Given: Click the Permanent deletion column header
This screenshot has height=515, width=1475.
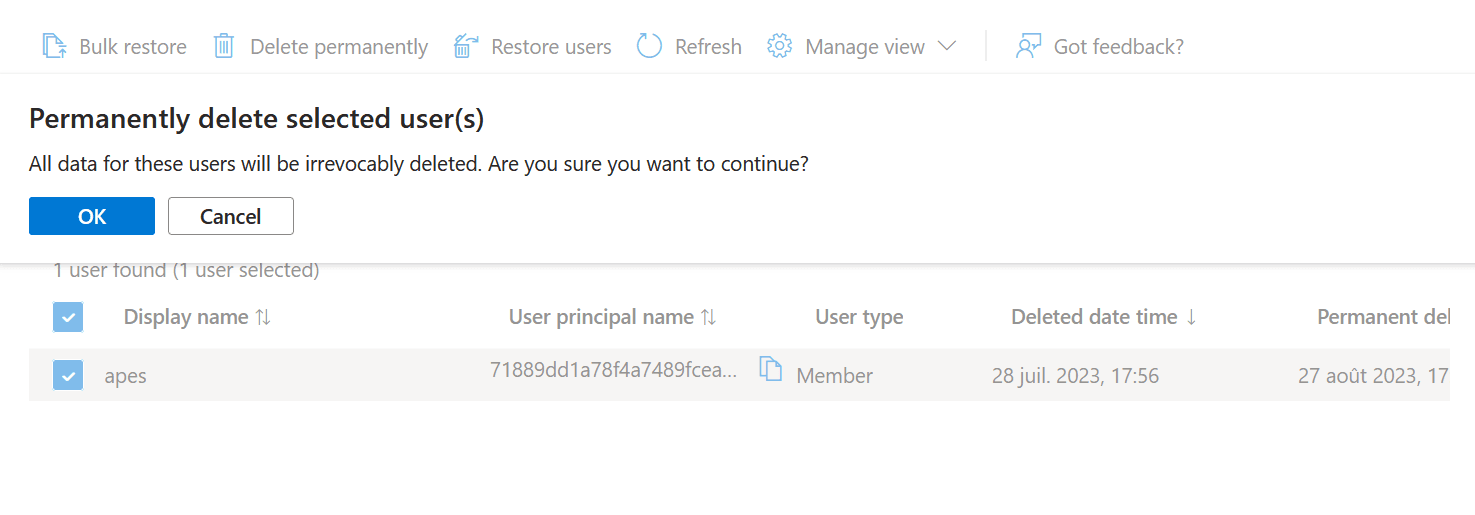Looking at the screenshot, I should point(1382,317).
